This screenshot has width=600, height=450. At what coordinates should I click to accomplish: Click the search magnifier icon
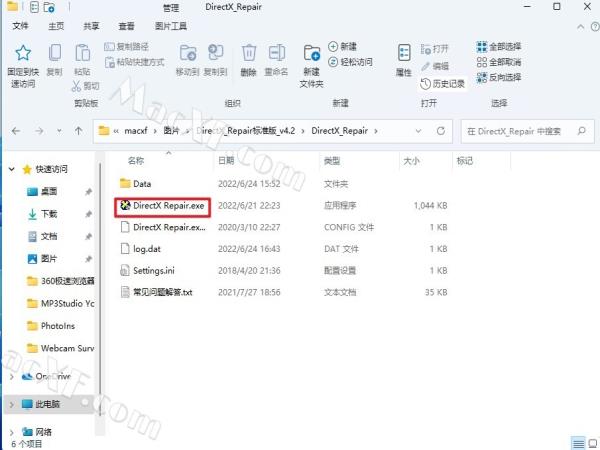582,131
